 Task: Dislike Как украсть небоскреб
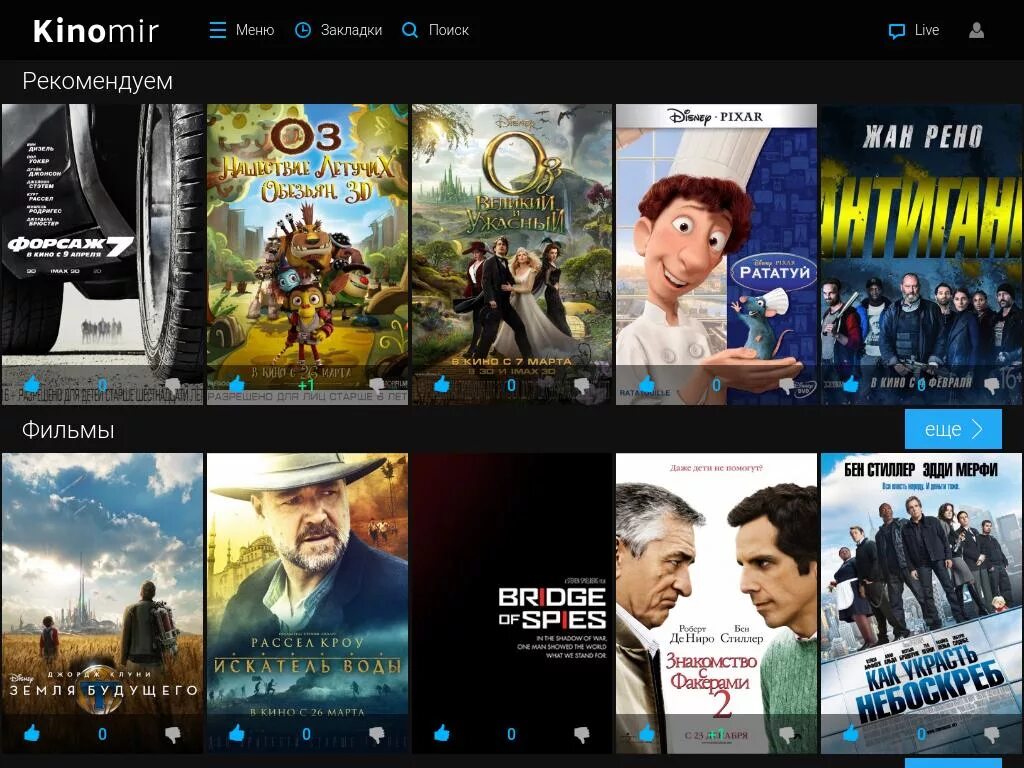[991, 735]
